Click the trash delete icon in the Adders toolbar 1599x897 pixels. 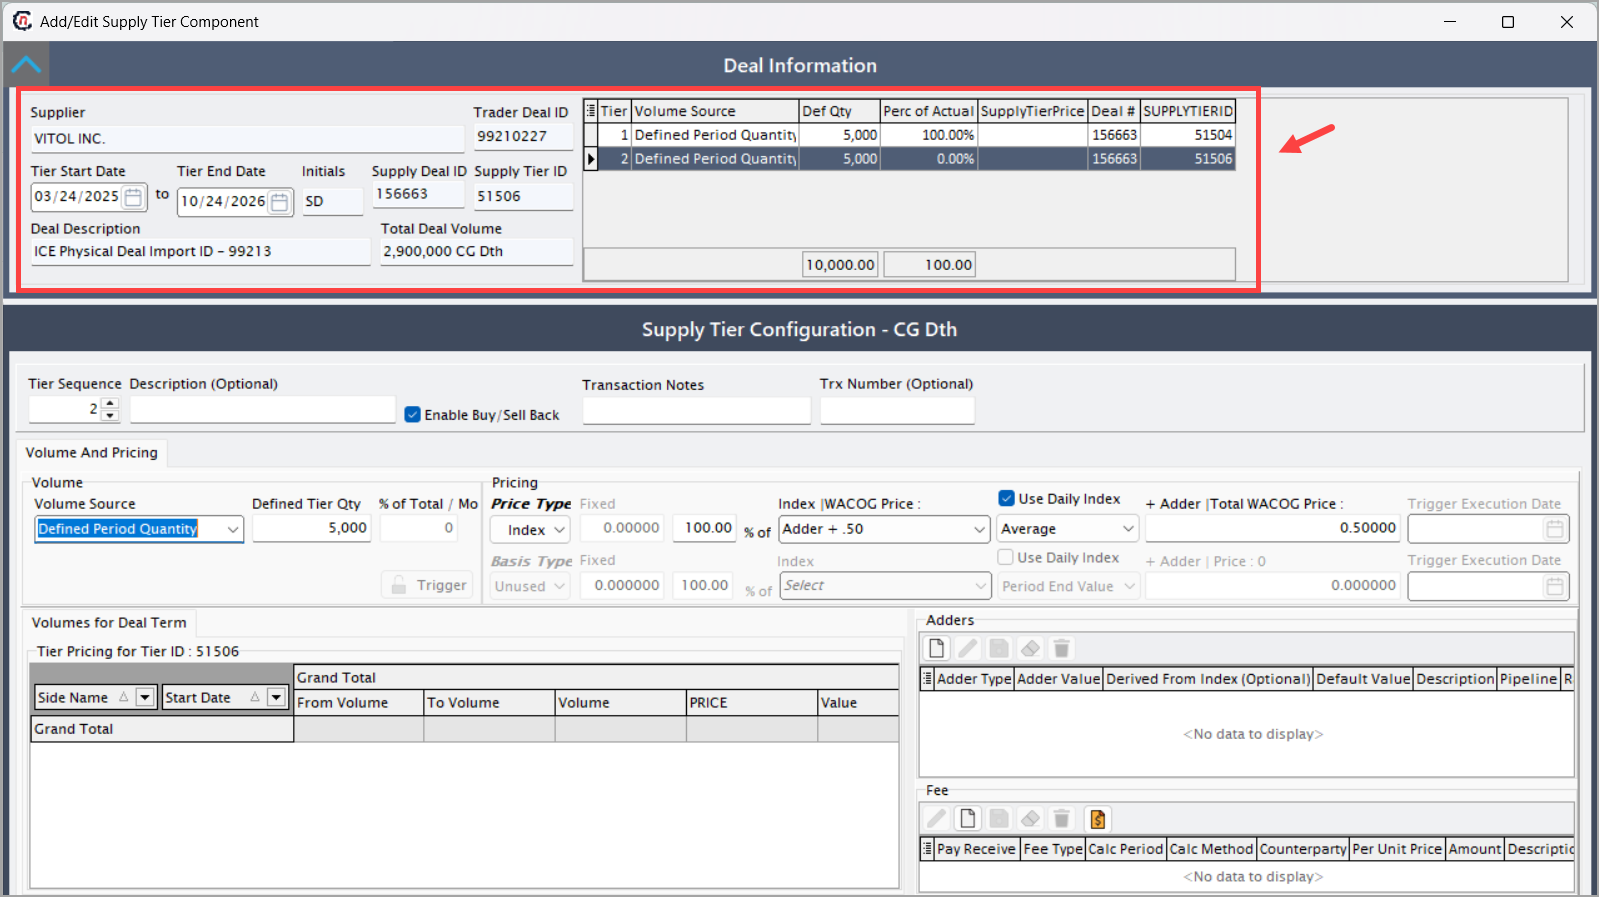(x=1062, y=648)
